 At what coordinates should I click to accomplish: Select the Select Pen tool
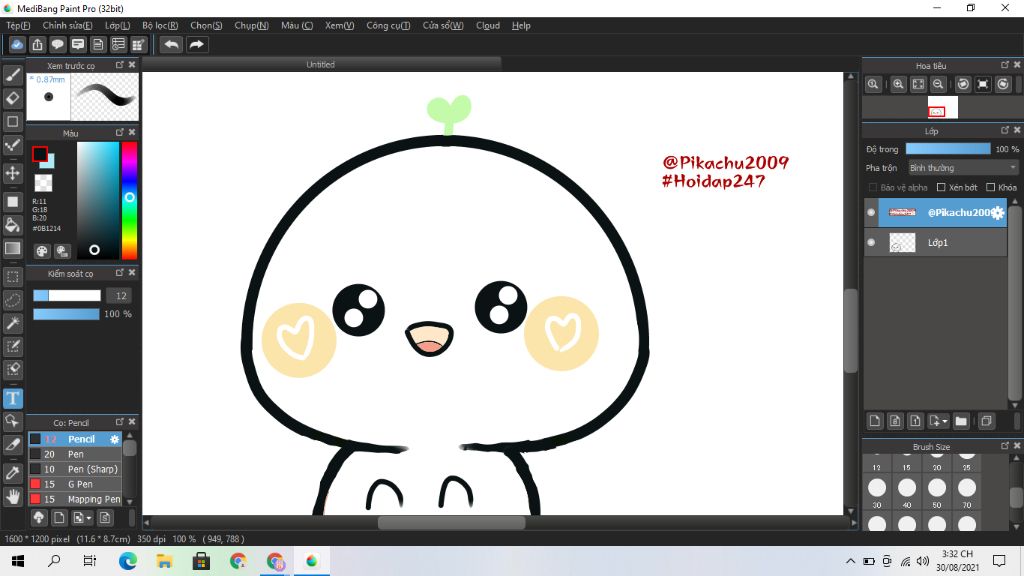[12, 346]
